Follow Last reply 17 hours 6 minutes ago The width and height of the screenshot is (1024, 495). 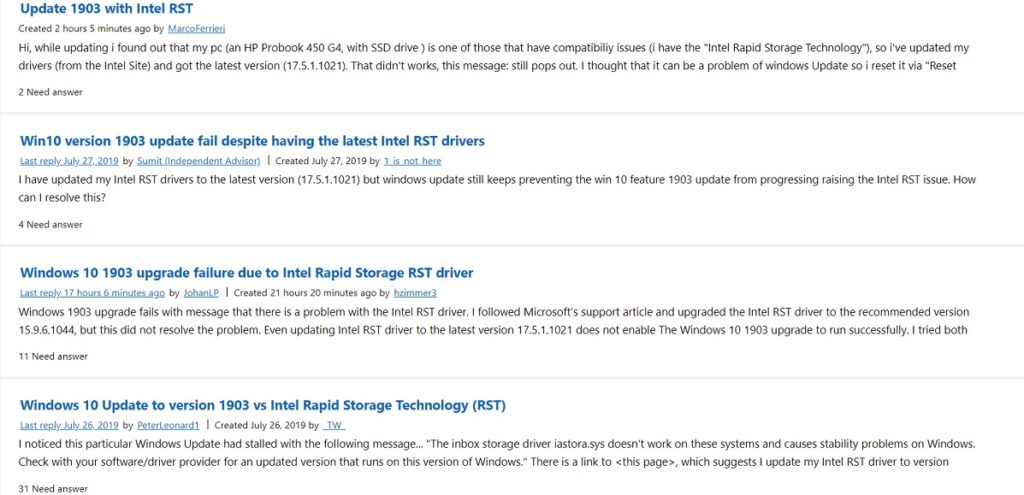click(x=92, y=293)
